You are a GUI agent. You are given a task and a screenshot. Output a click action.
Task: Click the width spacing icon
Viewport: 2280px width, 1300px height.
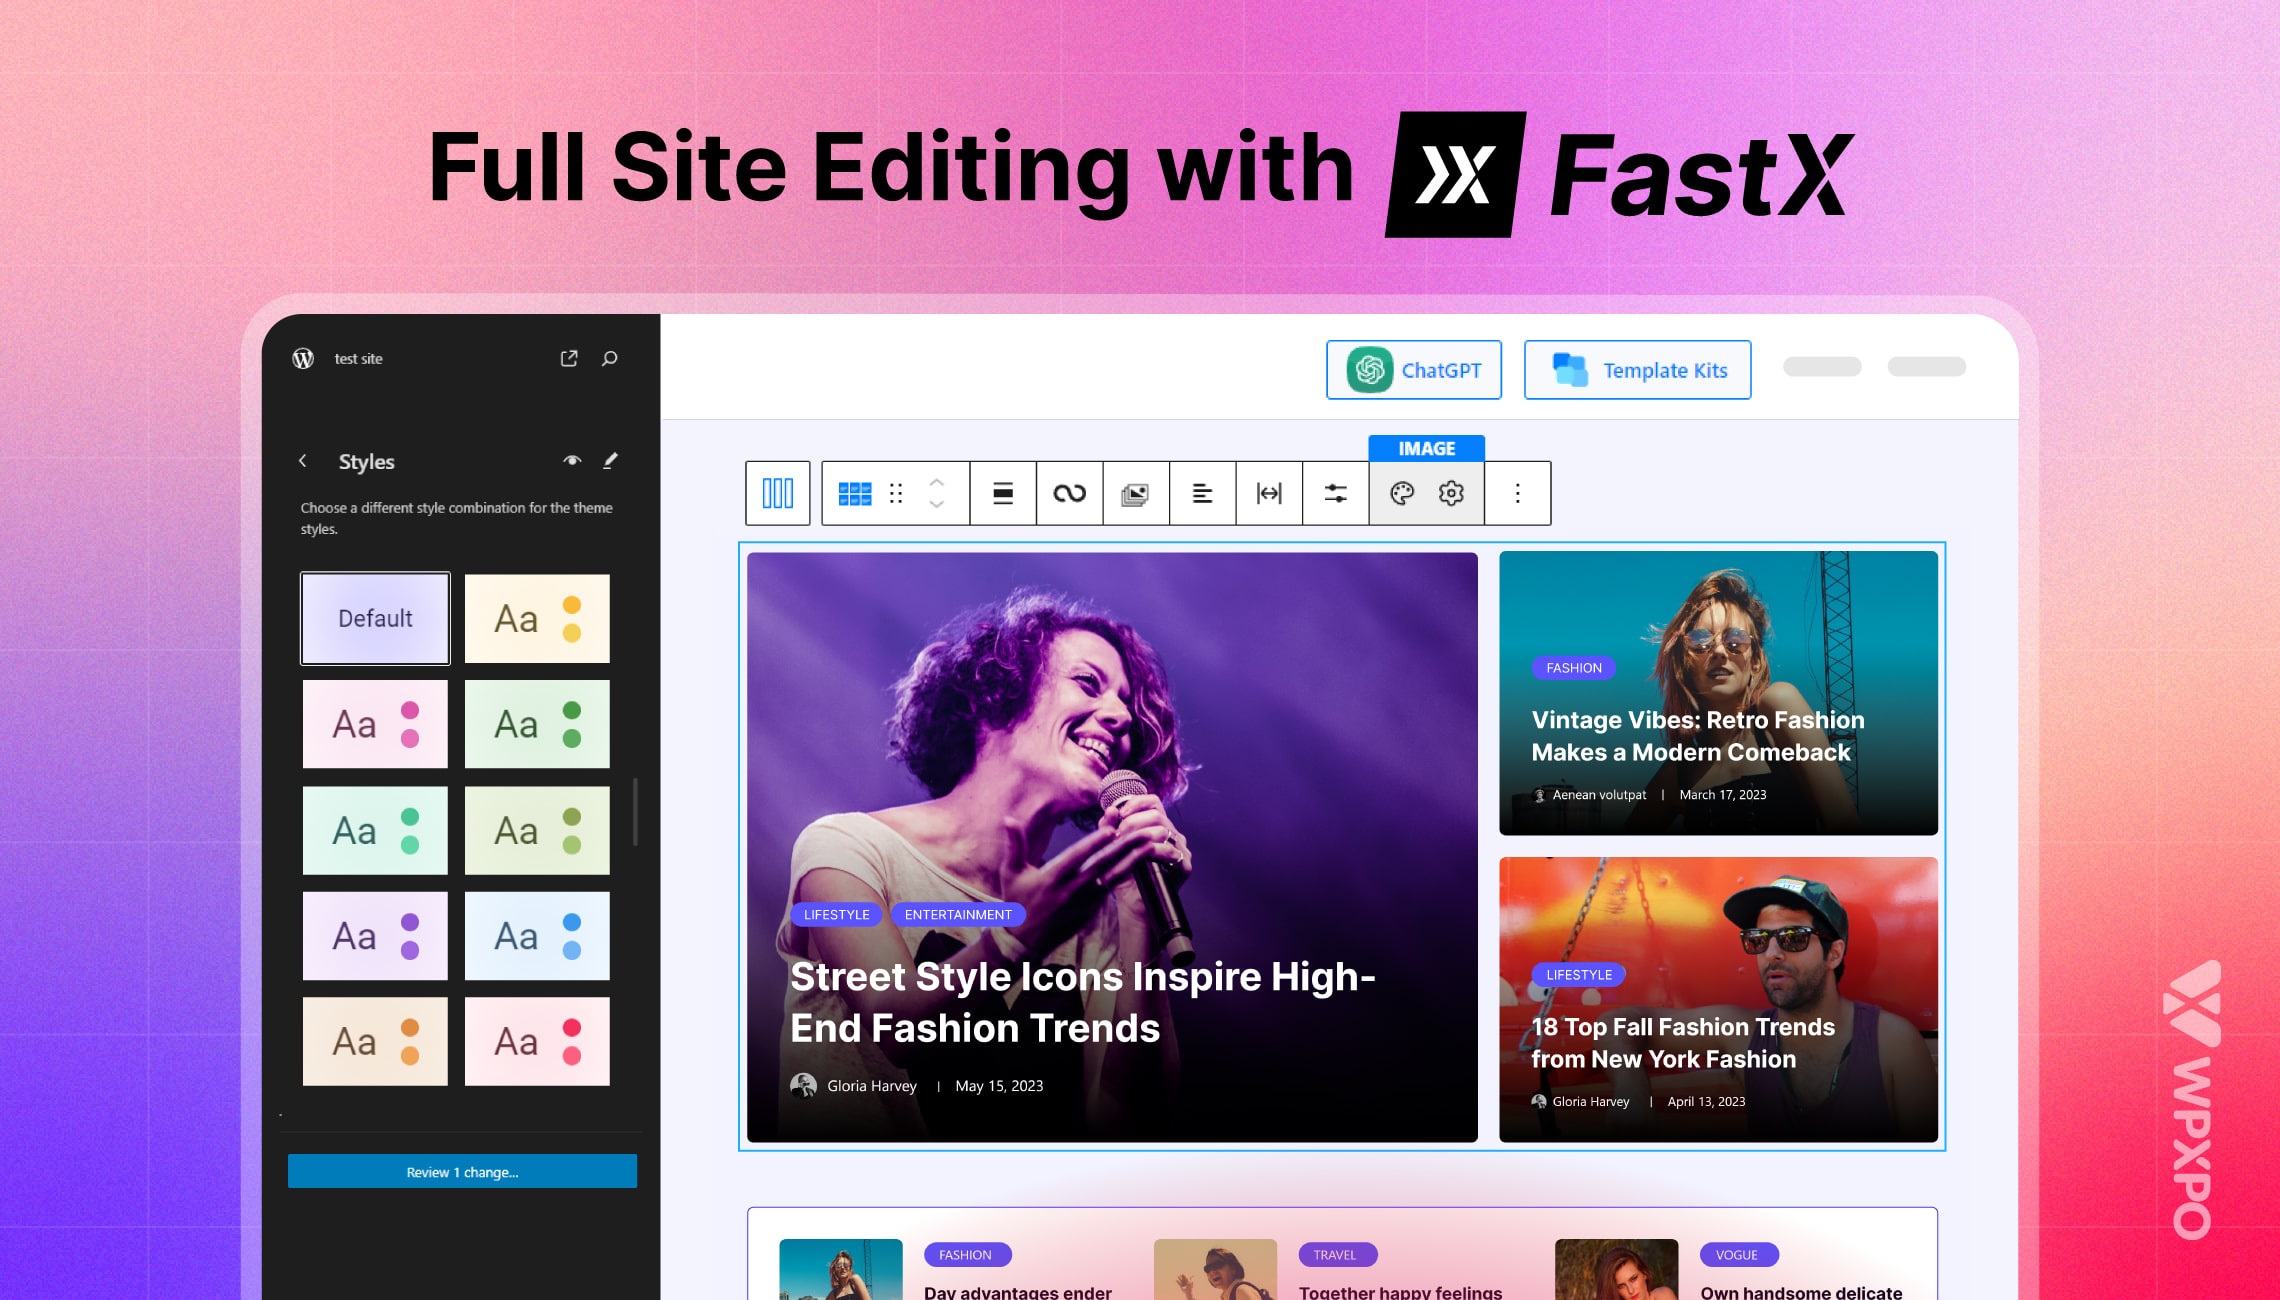point(1269,493)
